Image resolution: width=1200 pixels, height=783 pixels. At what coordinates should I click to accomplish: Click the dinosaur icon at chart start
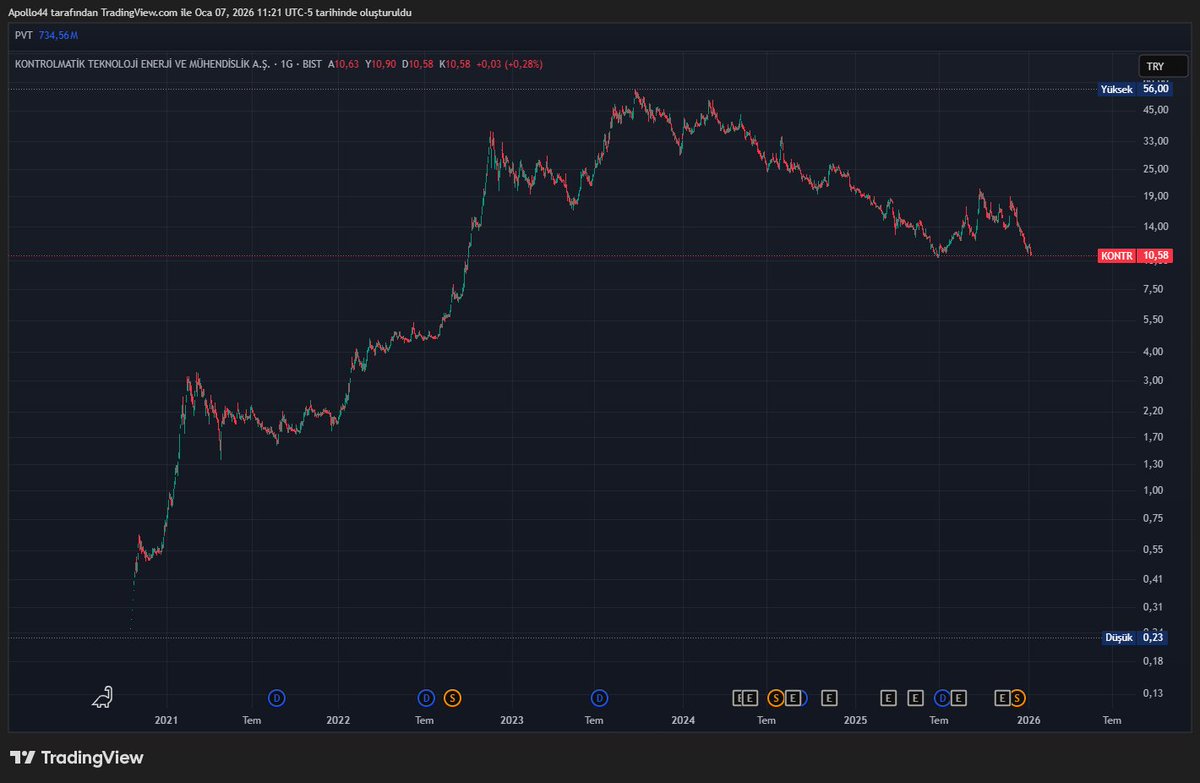pos(102,697)
